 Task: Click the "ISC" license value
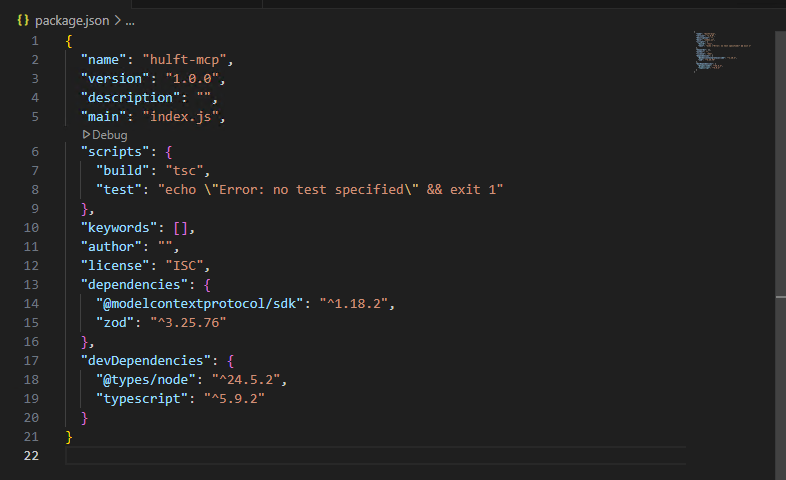184,266
